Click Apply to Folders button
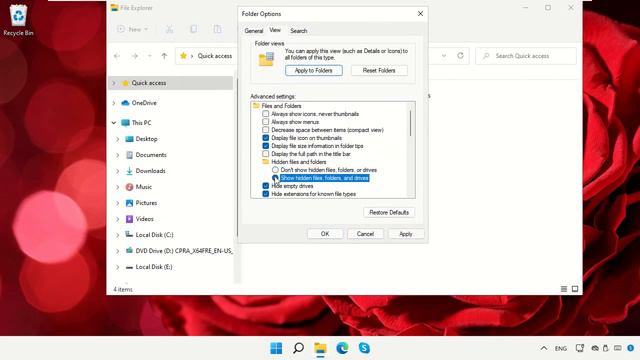 tap(313, 71)
